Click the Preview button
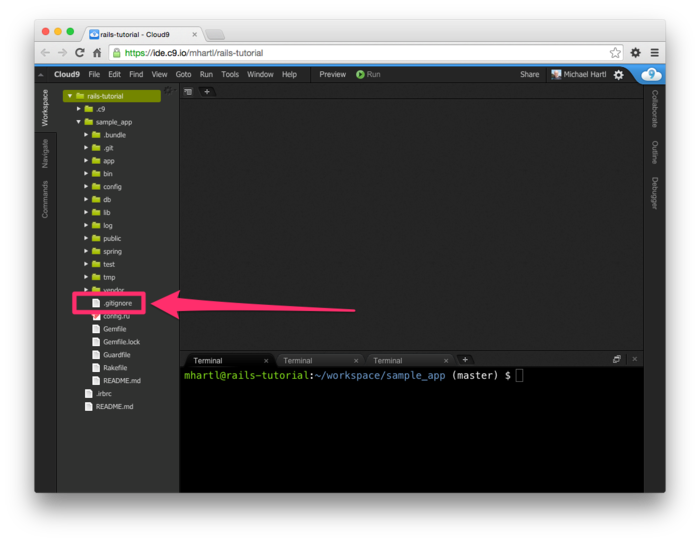The height and width of the screenshot is (542, 700). click(x=333, y=75)
